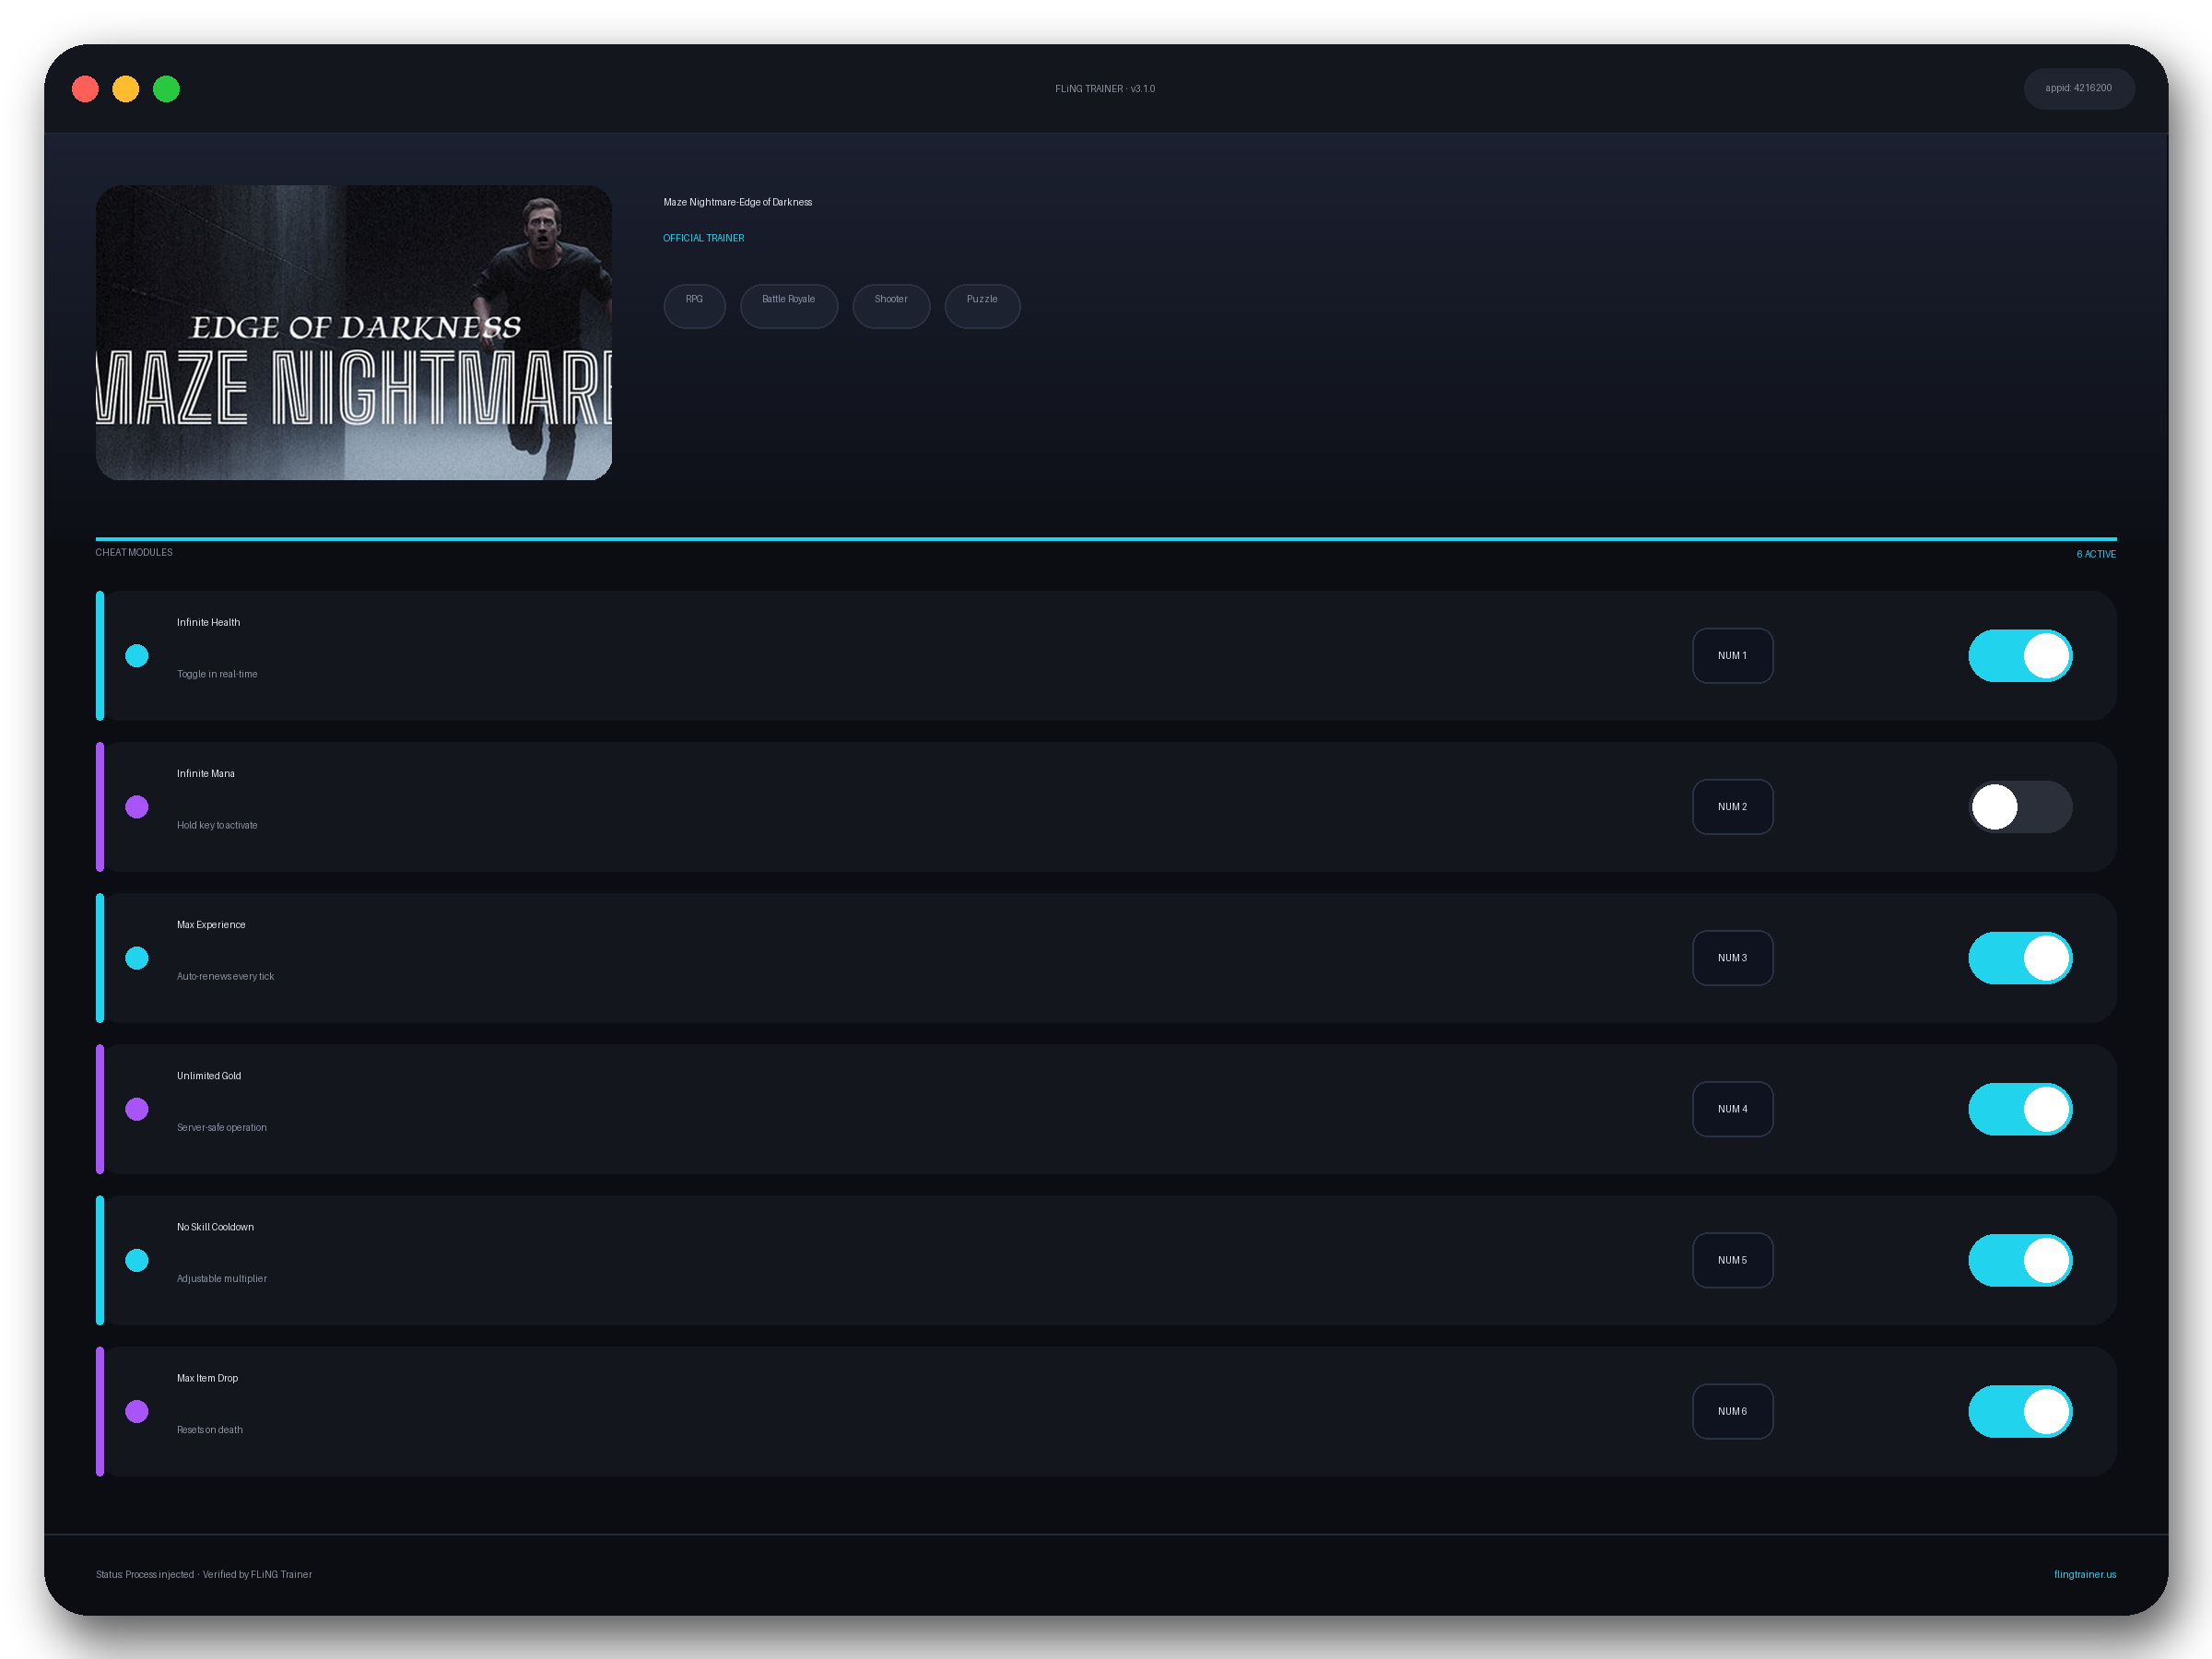The height and width of the screenshot is (1659, 2212).
Task: Select the RPG genre tag
Action: [x=694, y=305]
